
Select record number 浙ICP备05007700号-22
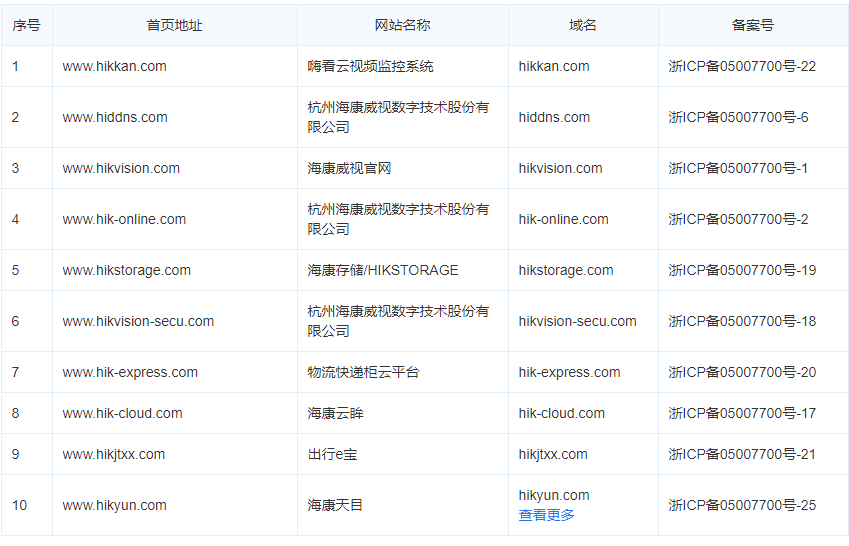(742, 67)
